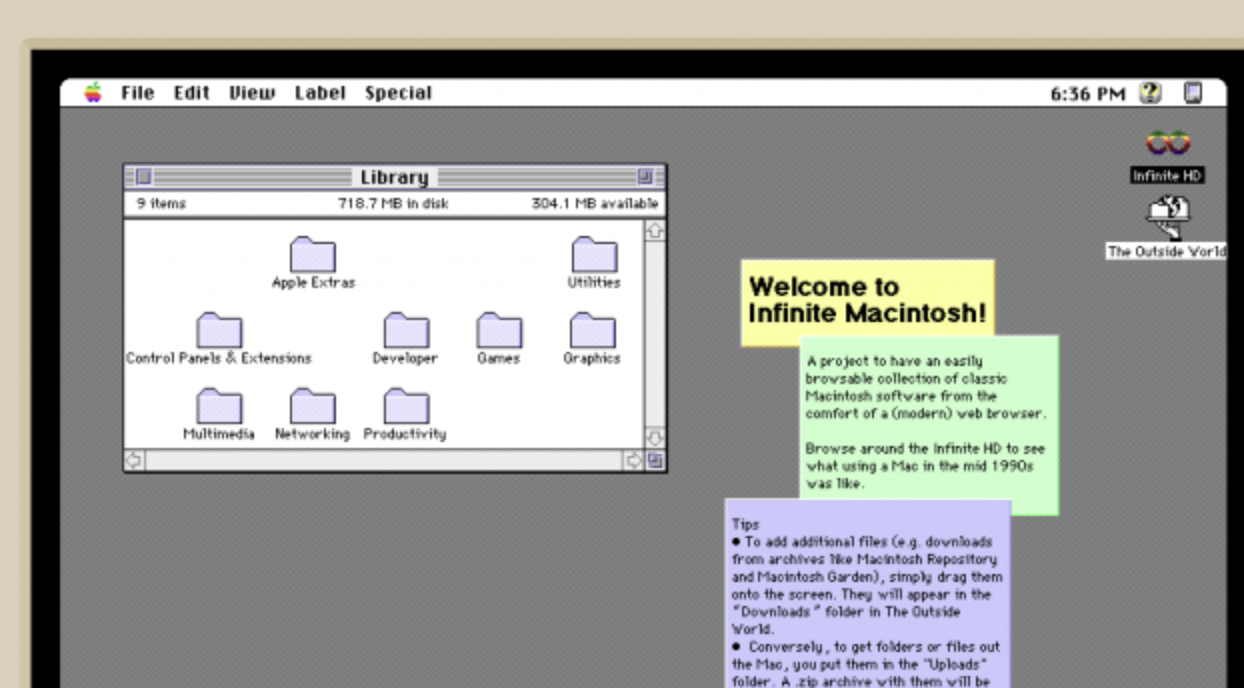Click the Library window close box
Viewport: 1244px width, 688px height.
[144, 177]
